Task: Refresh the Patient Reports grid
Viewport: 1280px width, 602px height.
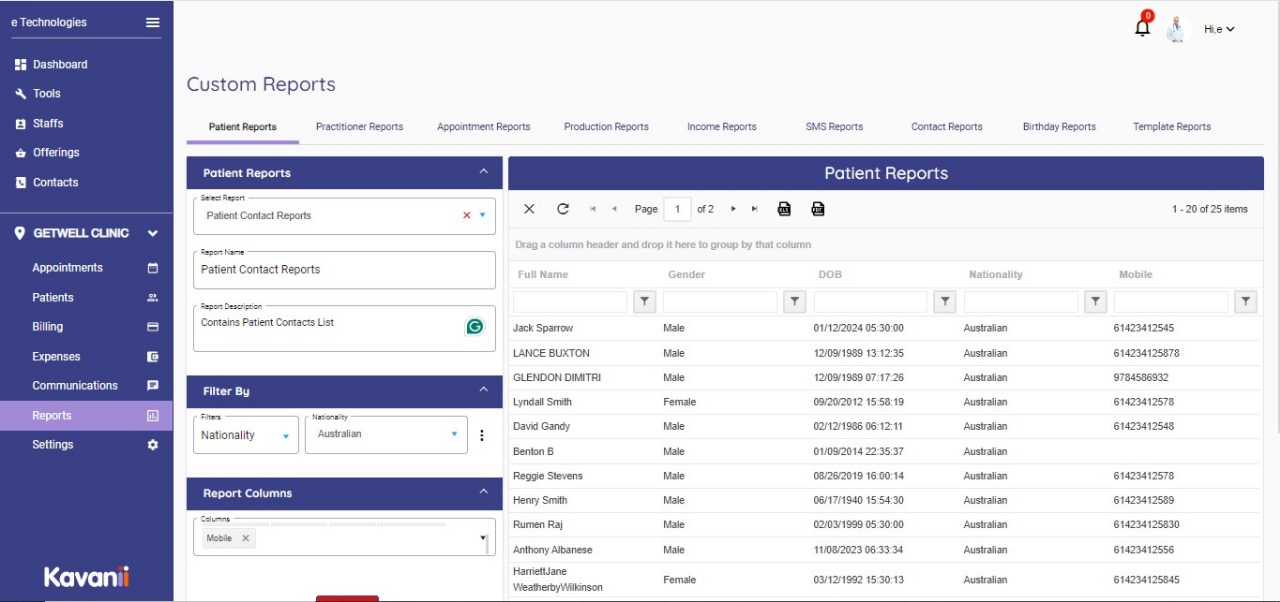Action: pos(563,209)
